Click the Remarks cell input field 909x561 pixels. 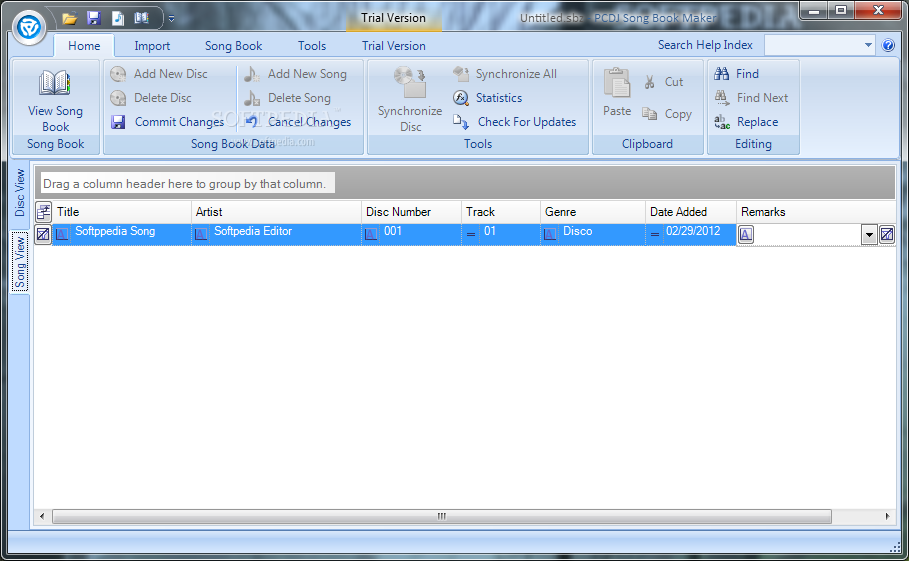tap(807, 235)
